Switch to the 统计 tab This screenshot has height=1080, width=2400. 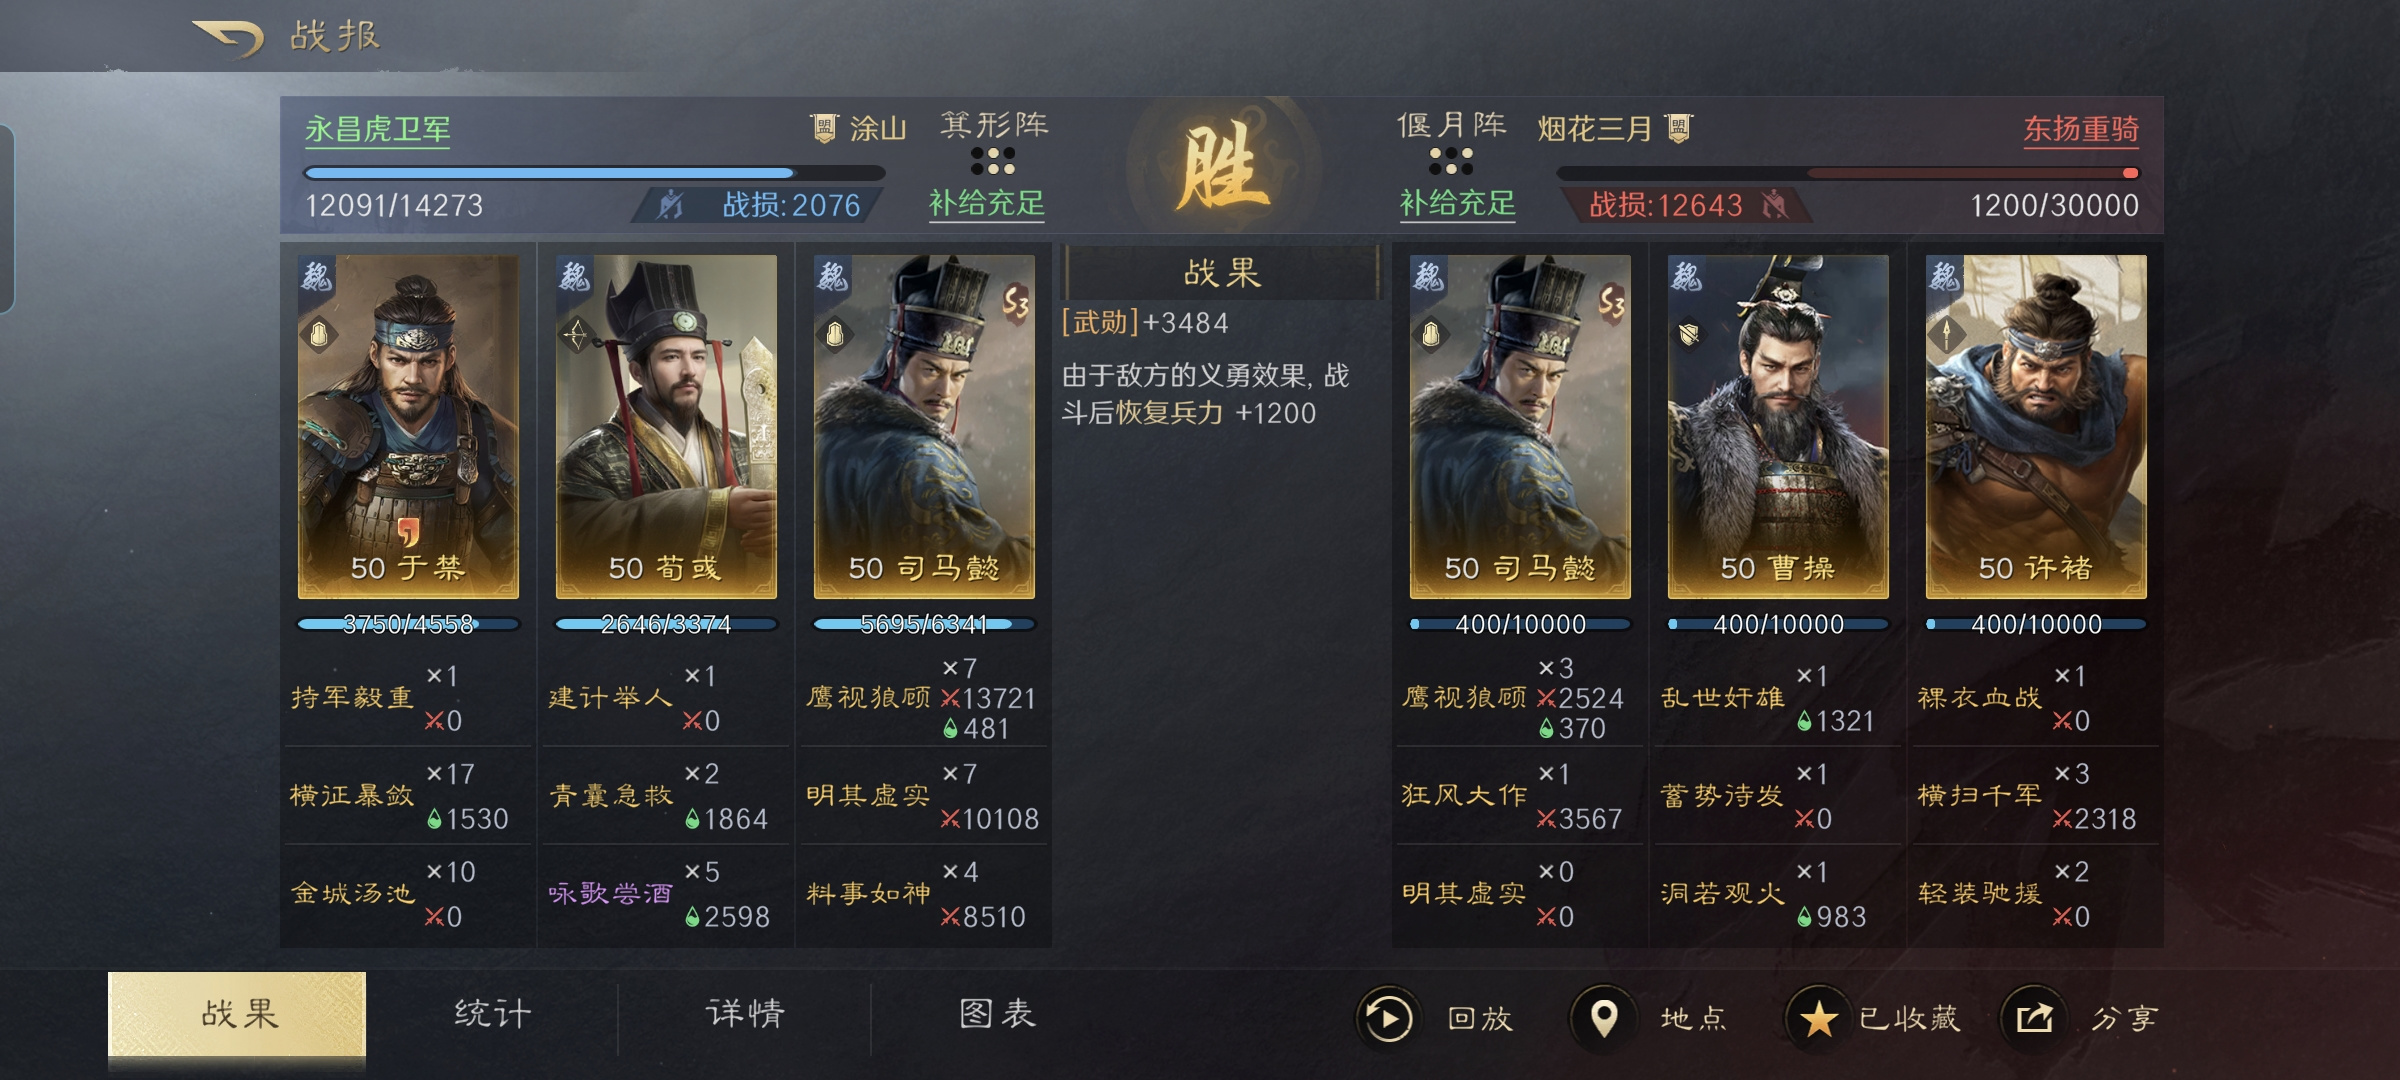point(492,1014)
